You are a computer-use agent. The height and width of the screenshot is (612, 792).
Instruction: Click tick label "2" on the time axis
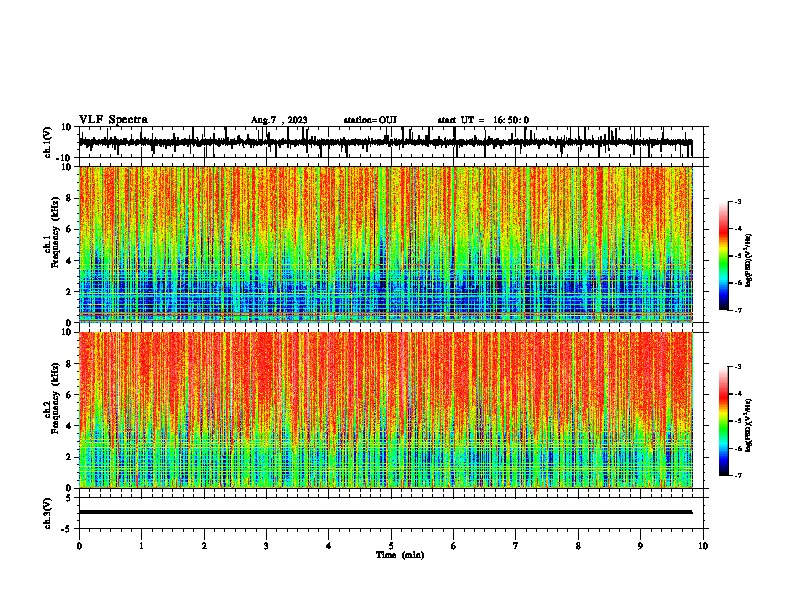pyautogui.click(x=204, y=546)
